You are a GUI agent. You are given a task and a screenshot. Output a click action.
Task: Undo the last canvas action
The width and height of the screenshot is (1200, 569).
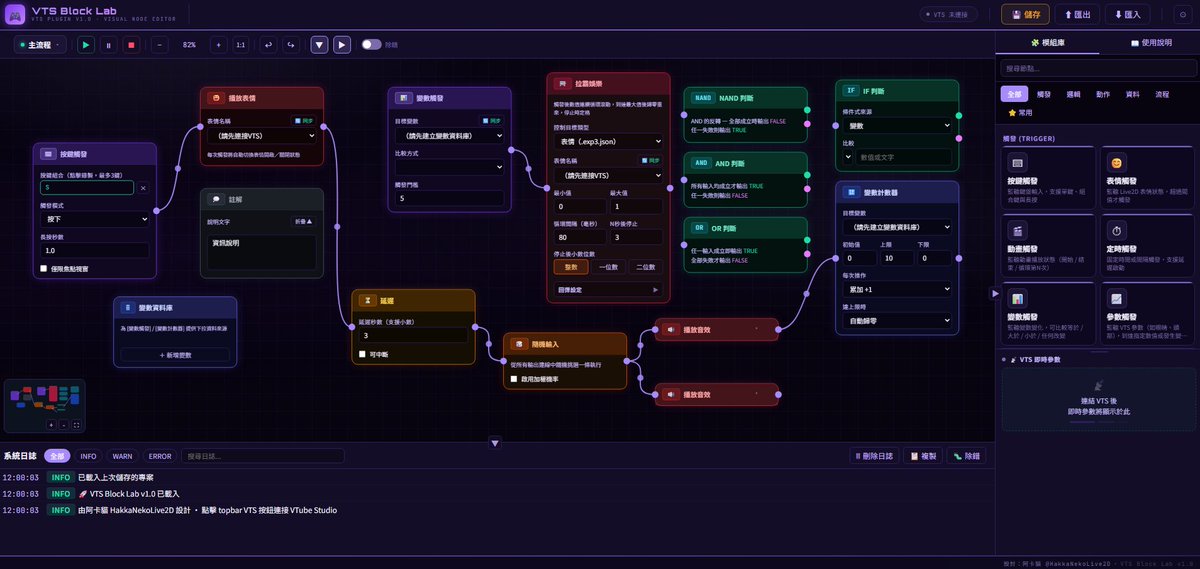pos(268,45)
